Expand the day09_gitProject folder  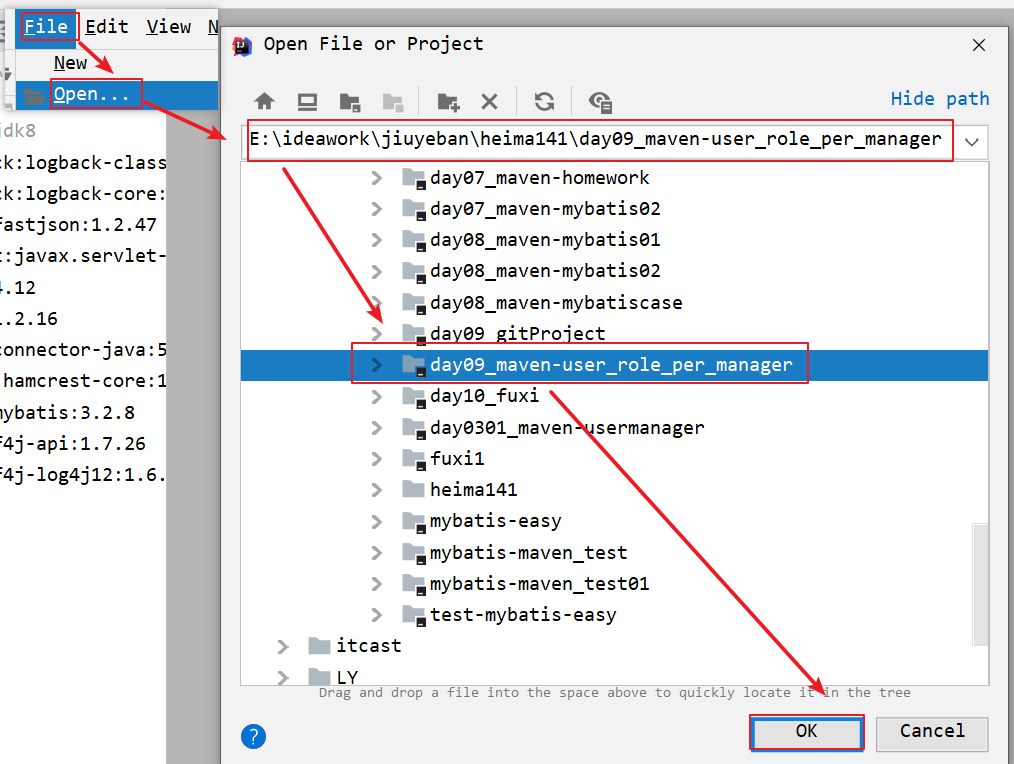[x=377, y=333]
